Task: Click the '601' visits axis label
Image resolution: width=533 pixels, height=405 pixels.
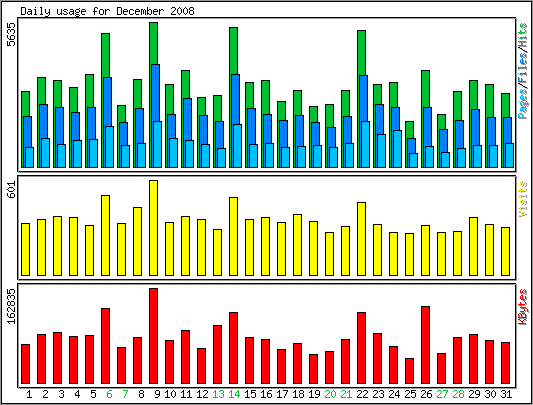Action: 12,189
